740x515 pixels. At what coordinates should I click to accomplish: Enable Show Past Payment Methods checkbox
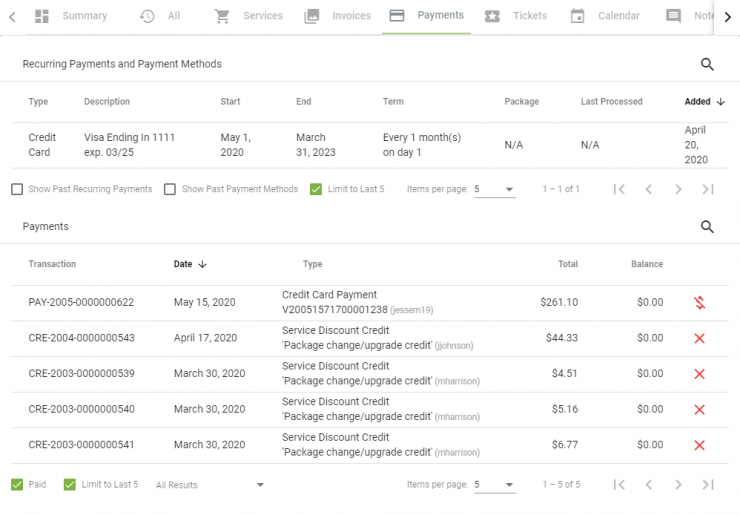(x=170, y=189)
